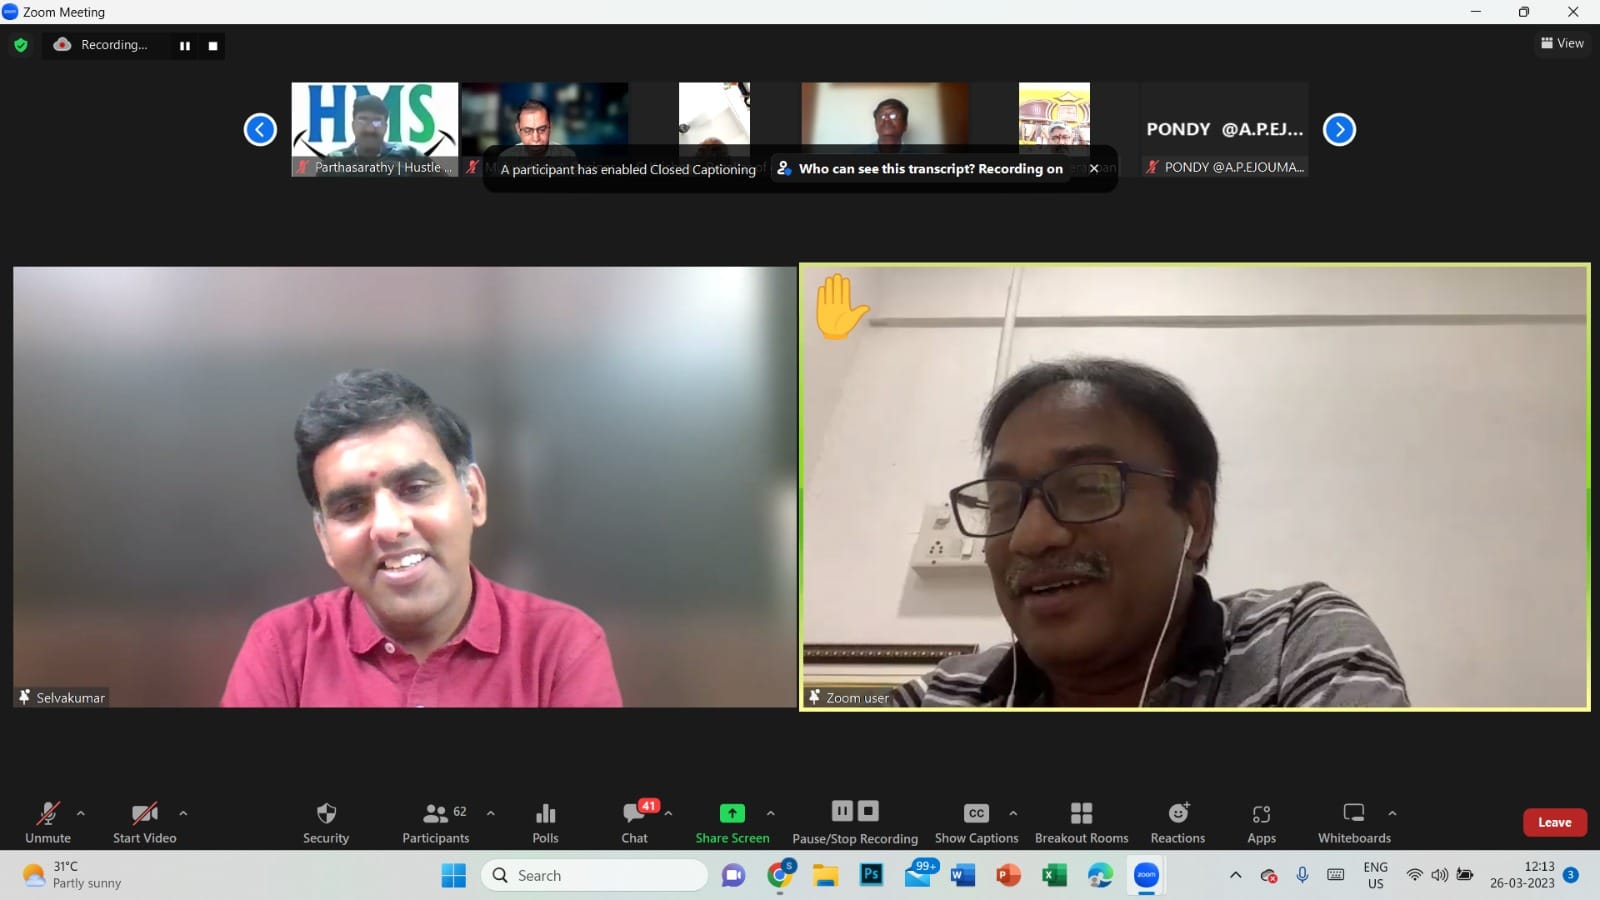Screen dimensions: 1600x900
Task: Open the Polls panel
Action: pos(545,822)
